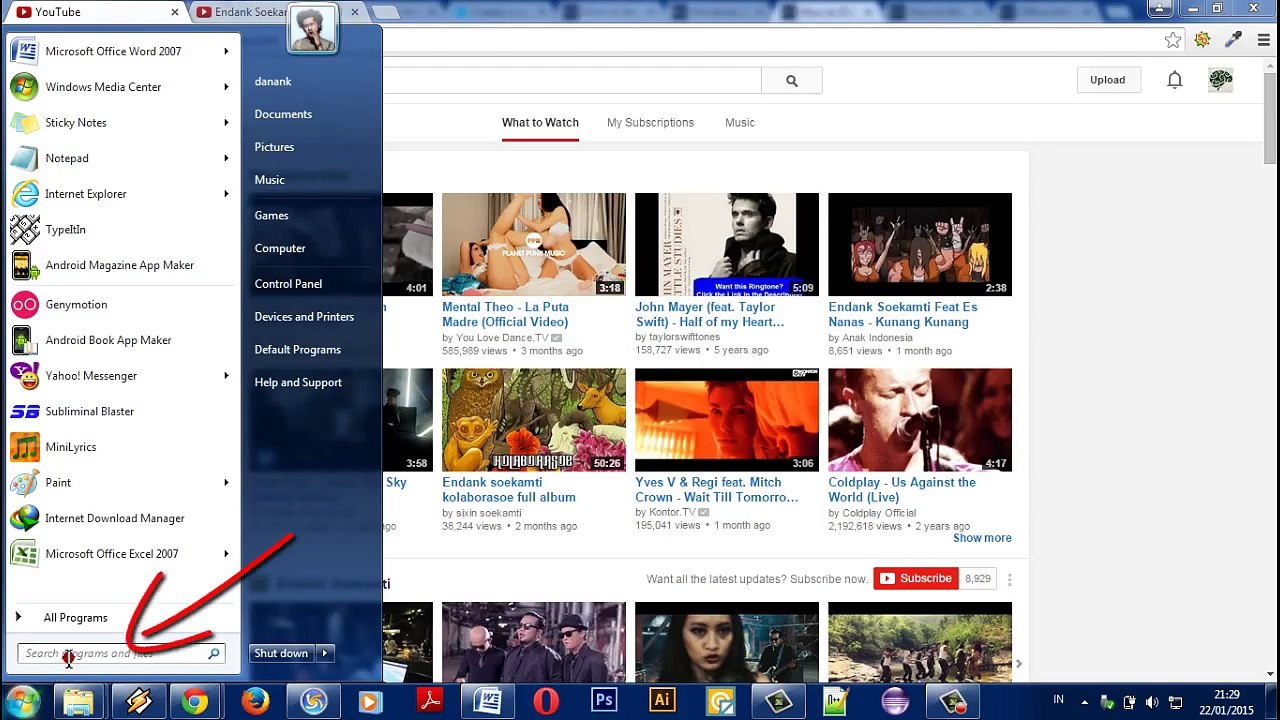Open the Chrome hamburger menu
The height and width of the screenshot is (720, 1280).
[x=1264, y=40]
